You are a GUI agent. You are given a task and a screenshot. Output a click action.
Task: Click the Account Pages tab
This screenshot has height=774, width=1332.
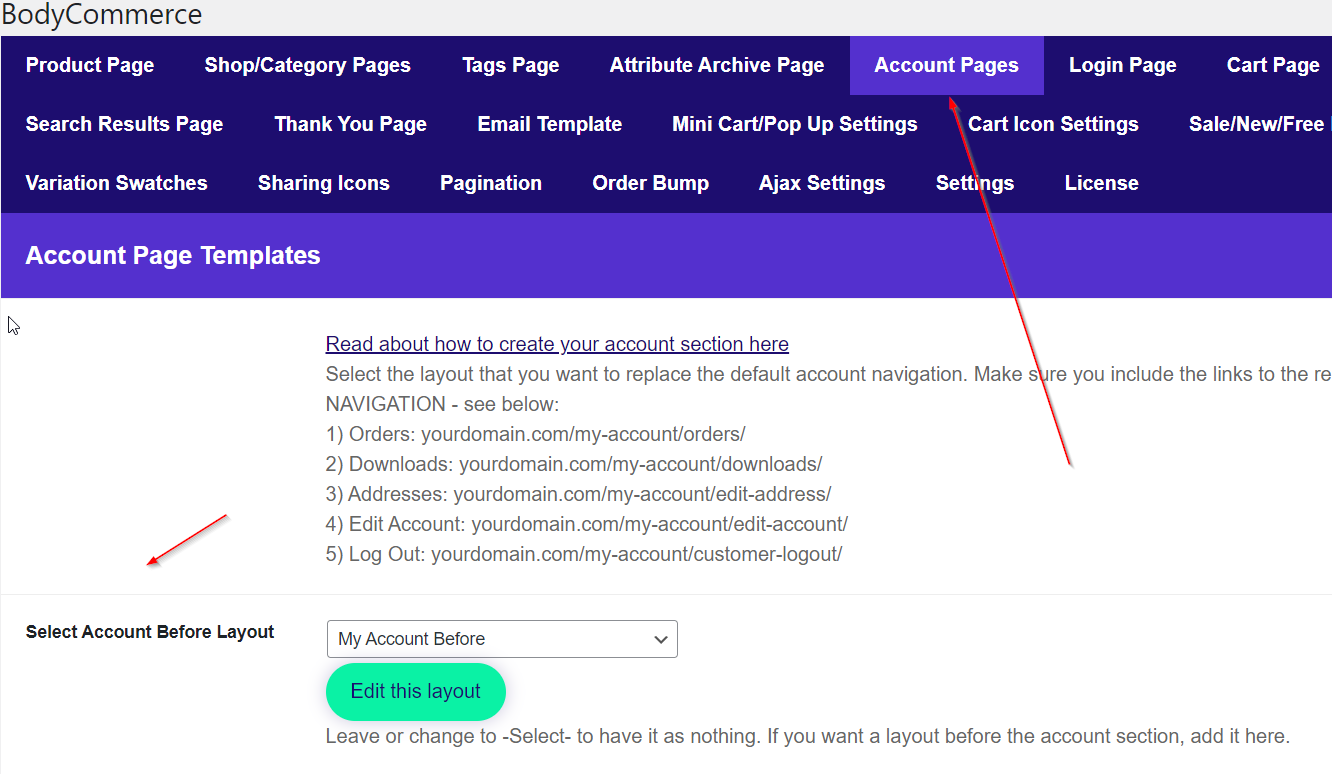946,66
